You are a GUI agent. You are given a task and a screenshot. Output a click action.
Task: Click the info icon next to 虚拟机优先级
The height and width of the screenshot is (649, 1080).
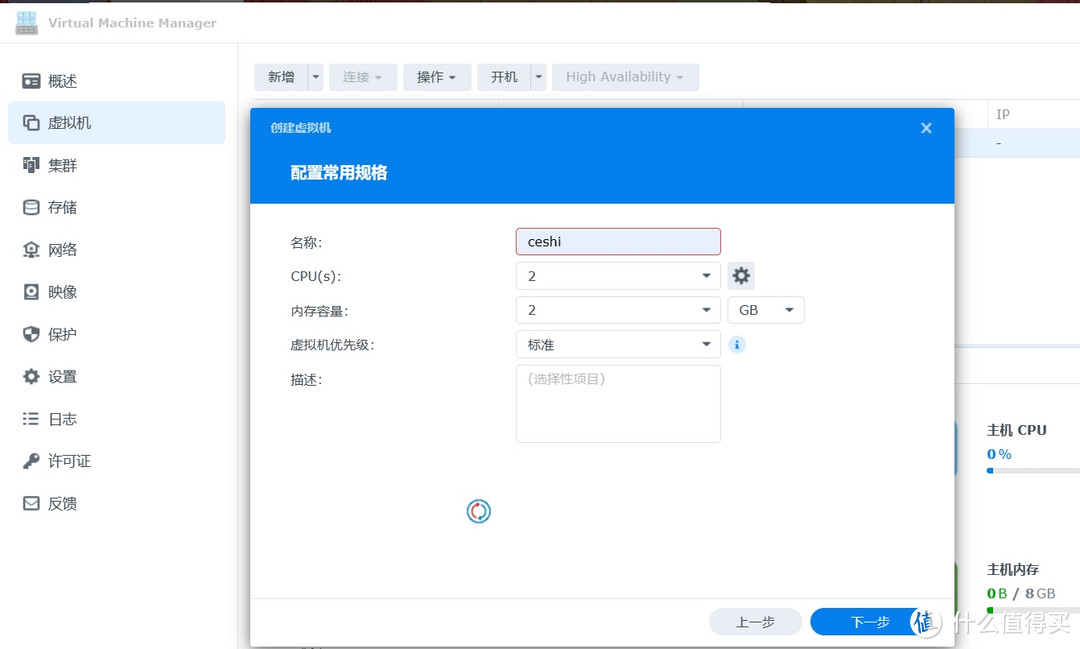tap(738, 344)
